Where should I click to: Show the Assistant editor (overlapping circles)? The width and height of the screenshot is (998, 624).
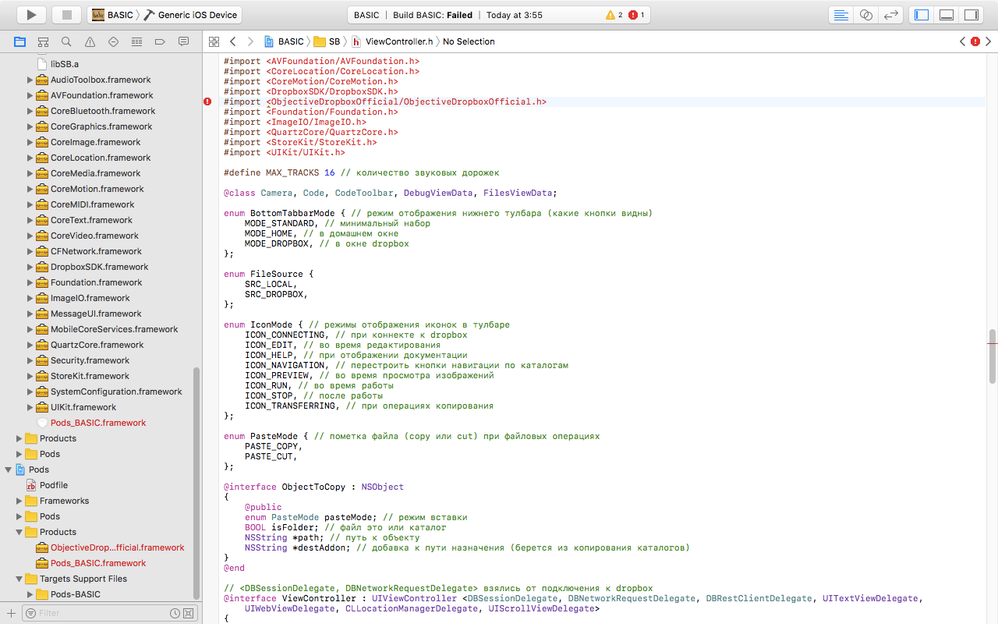click(866, 15)
